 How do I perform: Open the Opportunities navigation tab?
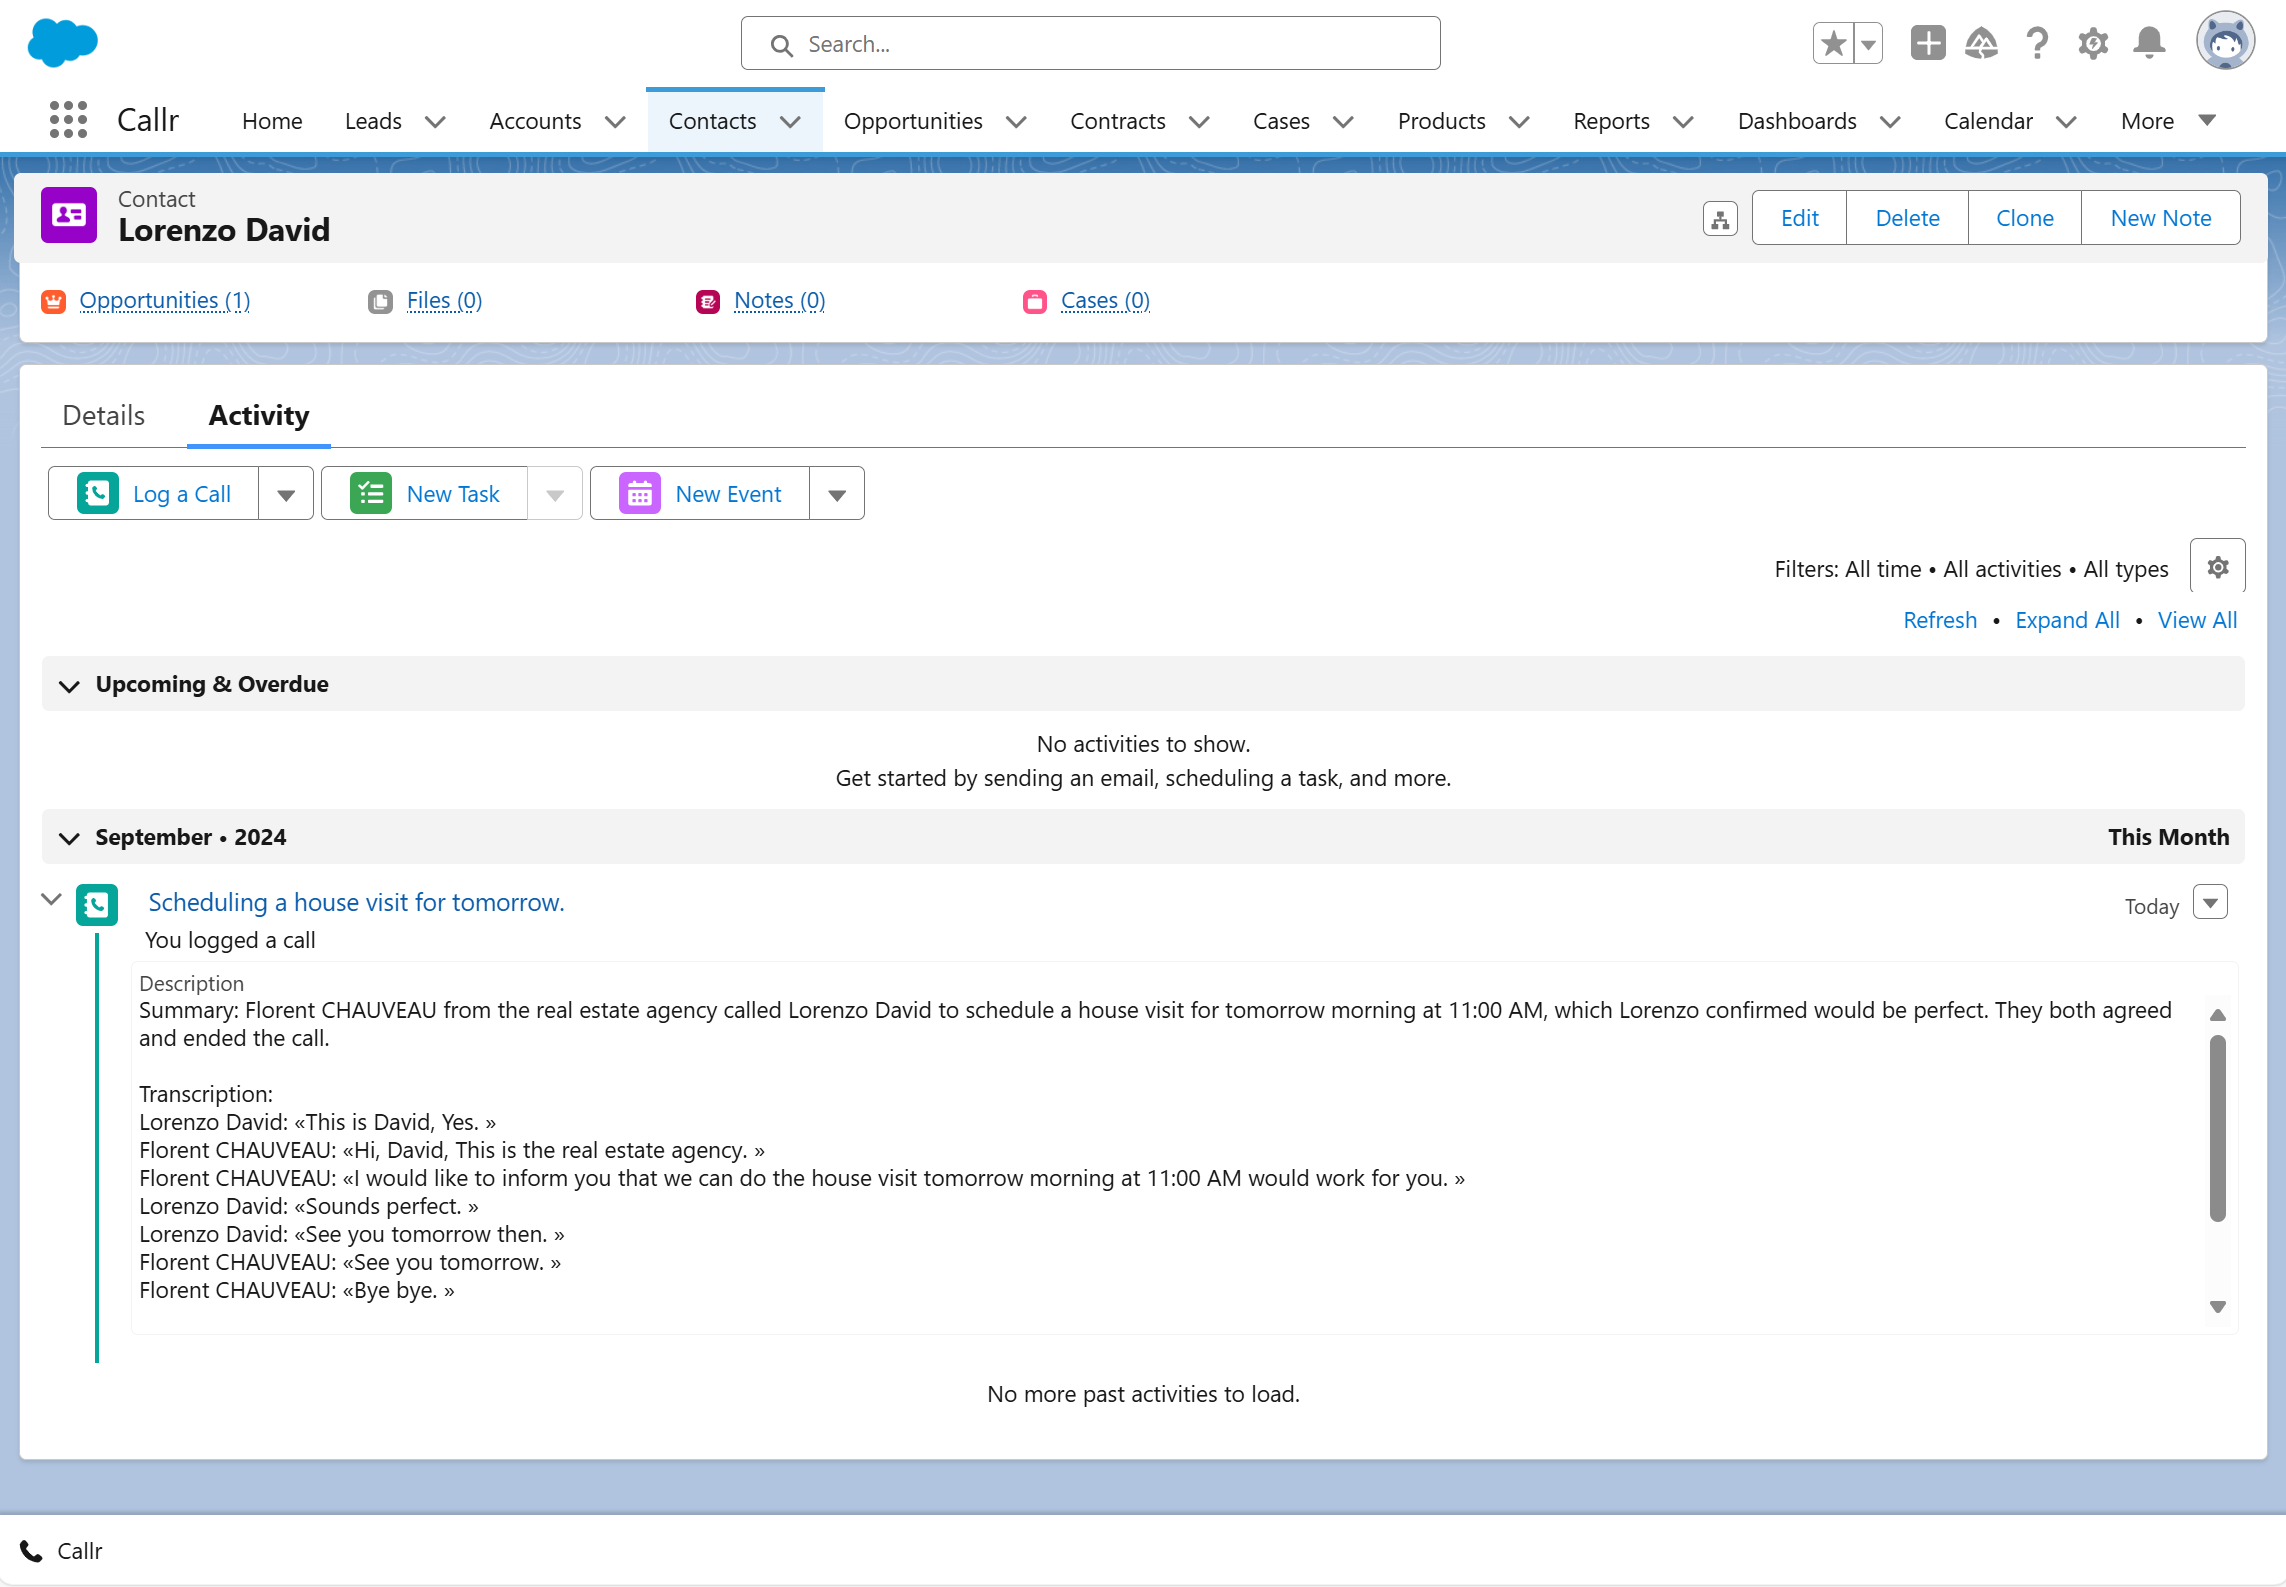912,122
